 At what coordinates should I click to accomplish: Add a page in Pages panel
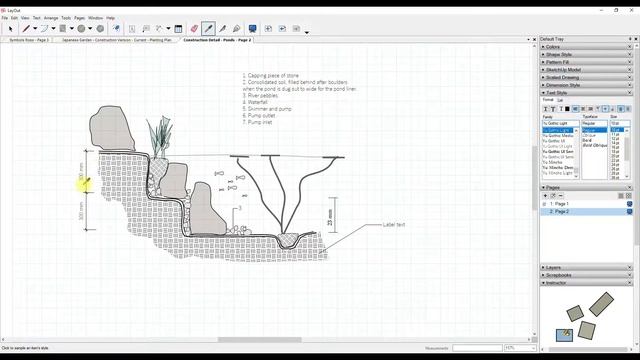point(545,196)
